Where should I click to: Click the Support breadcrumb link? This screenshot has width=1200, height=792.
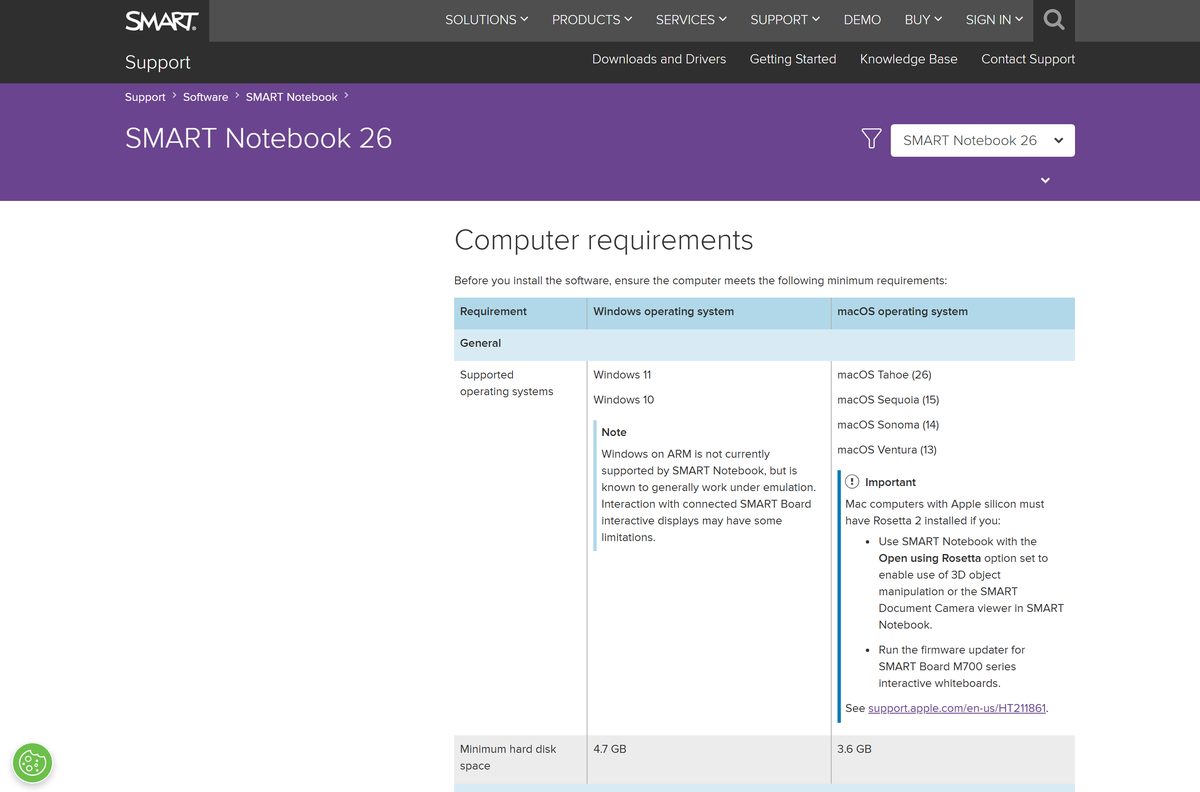coord(145,97)
